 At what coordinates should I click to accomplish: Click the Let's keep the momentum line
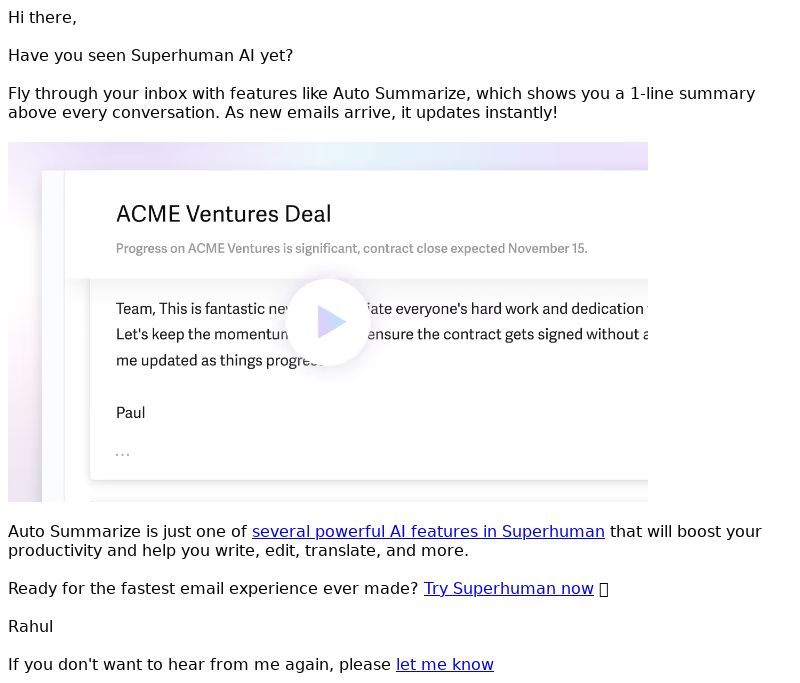point(382,335)
